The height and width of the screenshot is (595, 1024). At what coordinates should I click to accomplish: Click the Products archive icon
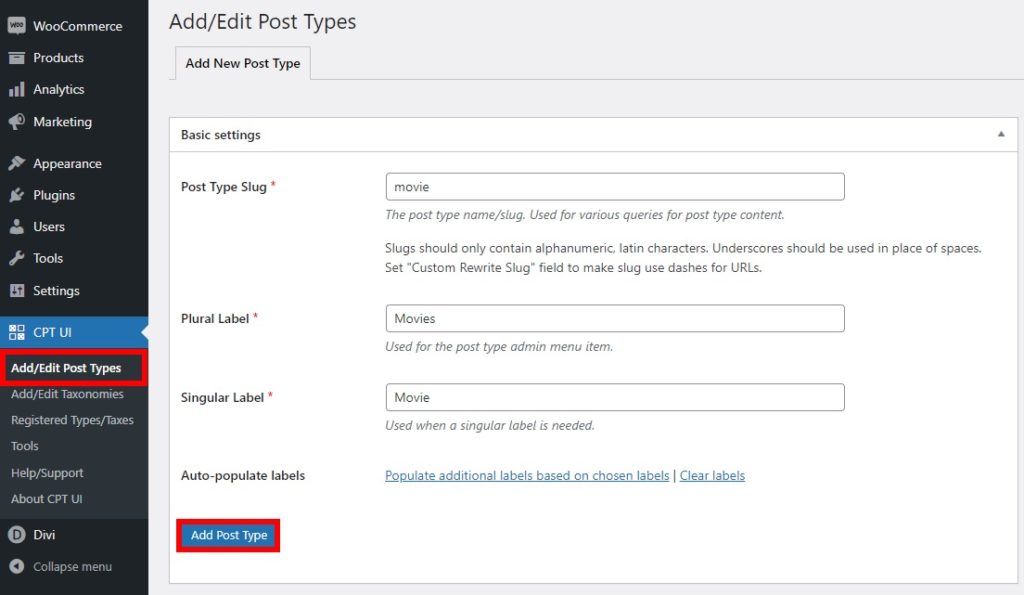point(16,58)
